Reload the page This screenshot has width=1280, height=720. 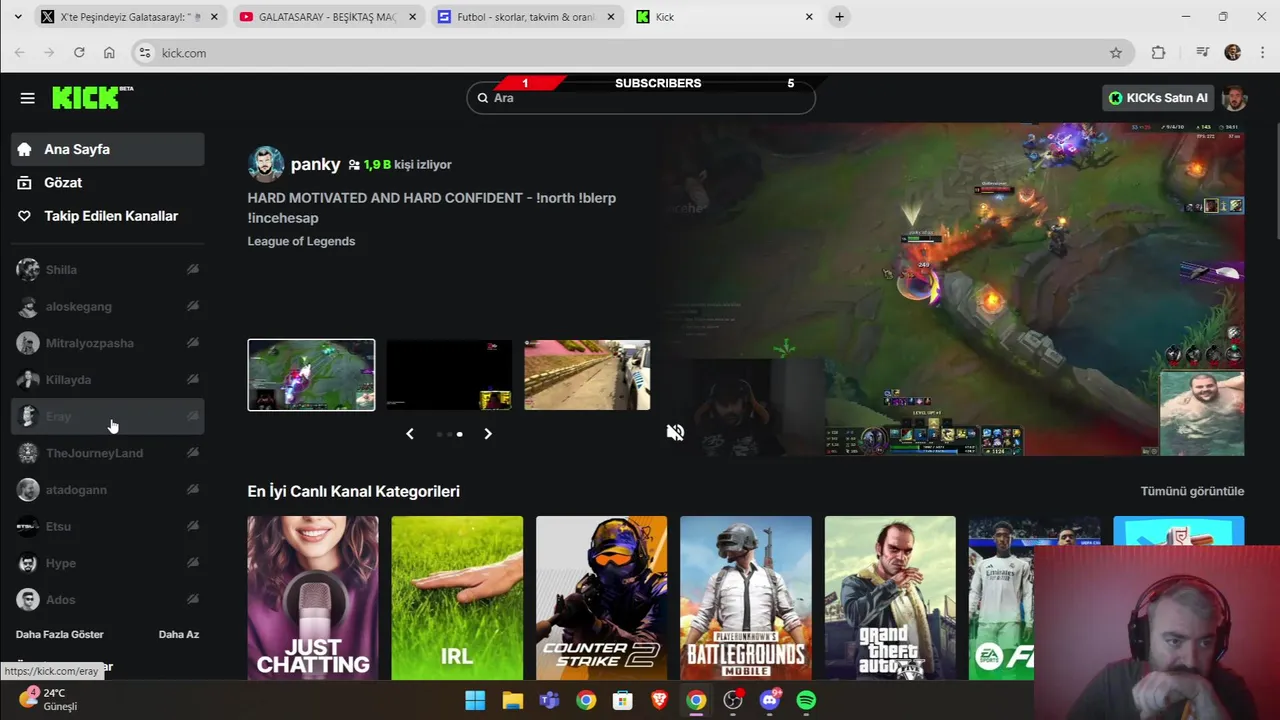79,53
